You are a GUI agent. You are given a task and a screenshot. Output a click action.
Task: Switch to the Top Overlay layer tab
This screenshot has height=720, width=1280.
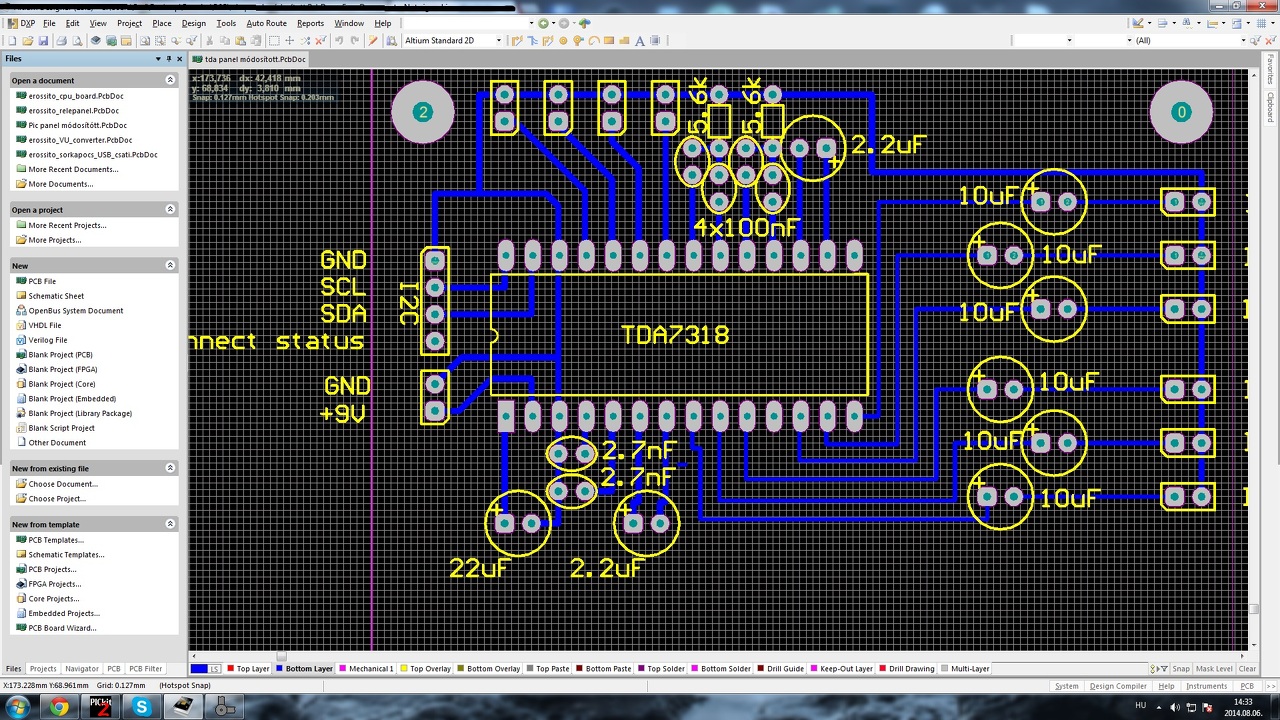pyautogui.click(x=426, y=669)
